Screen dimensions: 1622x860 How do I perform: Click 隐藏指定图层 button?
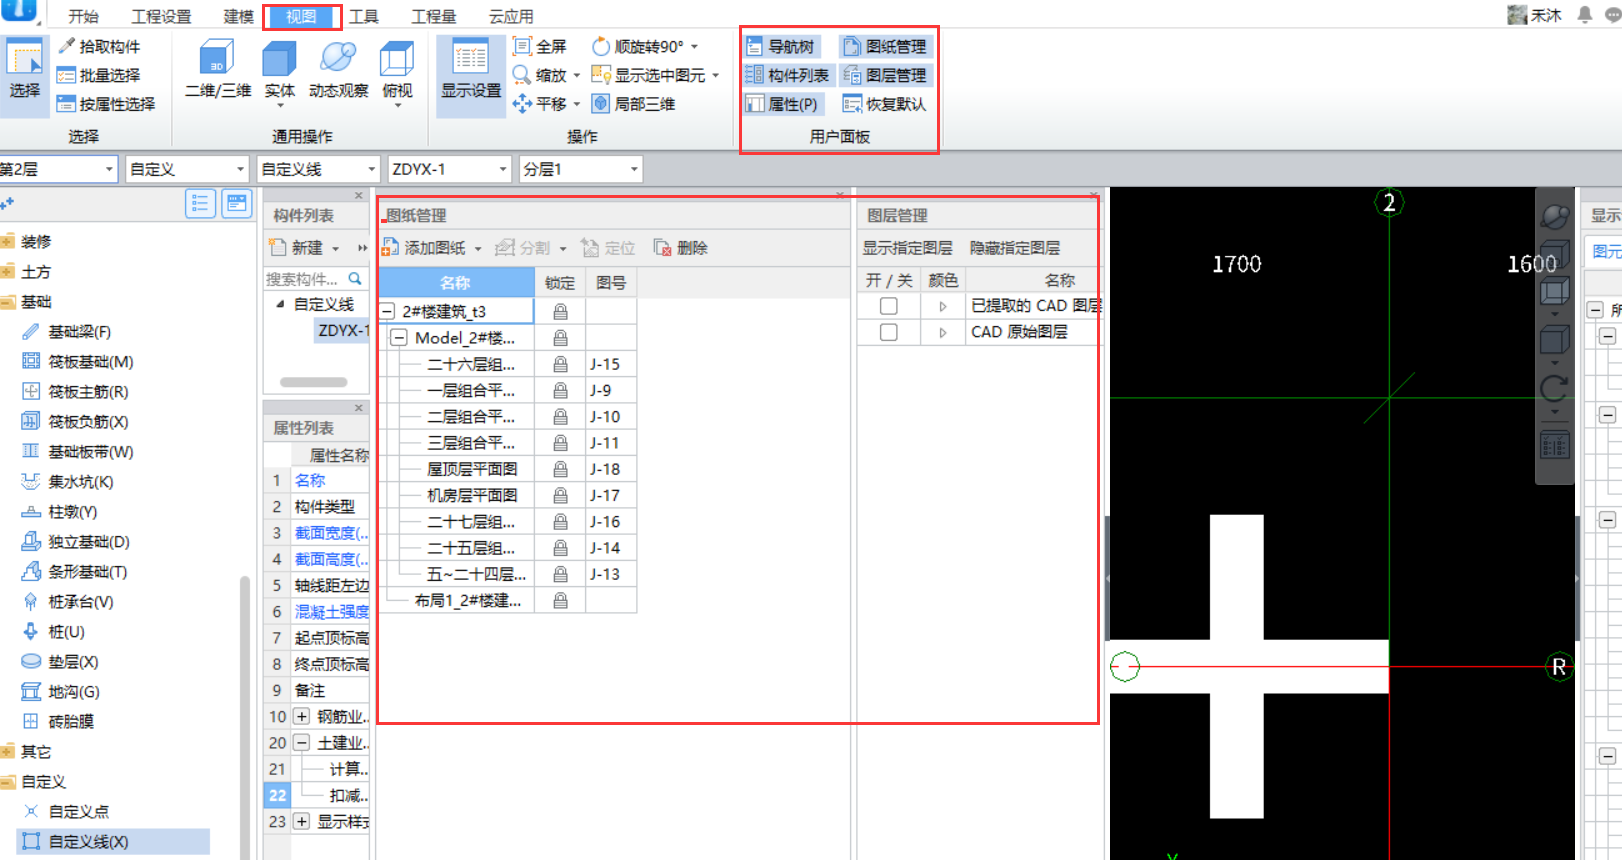click(1015, 248)
